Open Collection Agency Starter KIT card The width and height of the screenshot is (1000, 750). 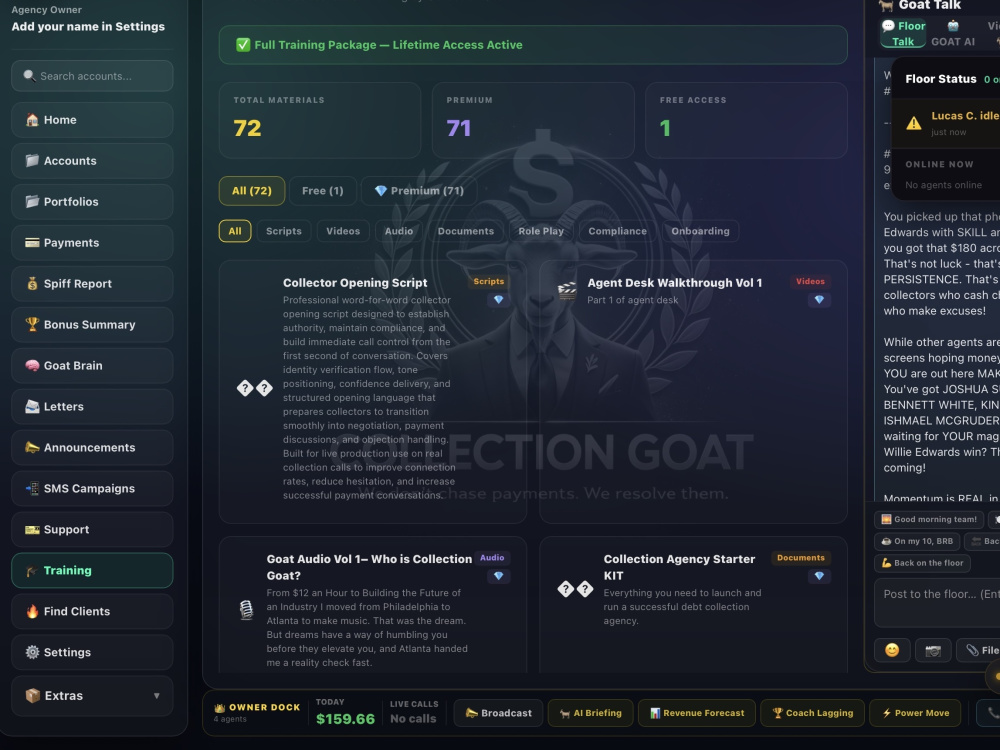(x=679, y=567)
